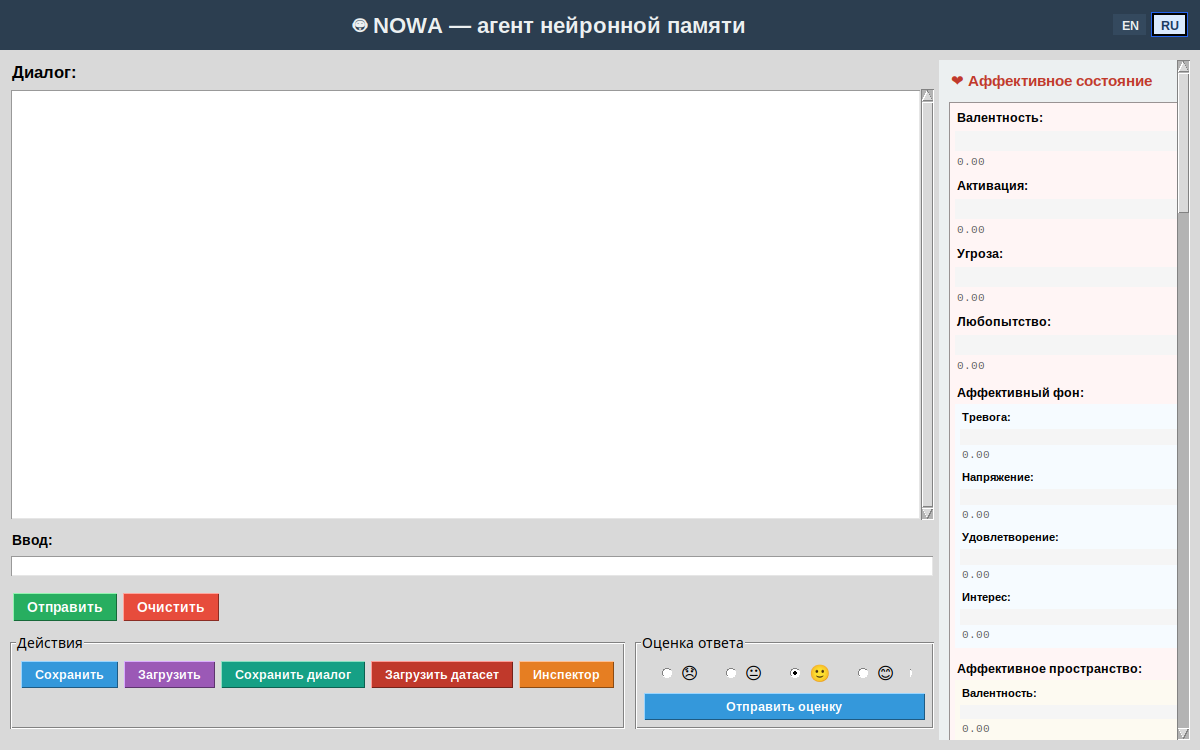Click the Напряжение progress bar
This screenshot has height=750, width=1200.
pos(1069,497)
